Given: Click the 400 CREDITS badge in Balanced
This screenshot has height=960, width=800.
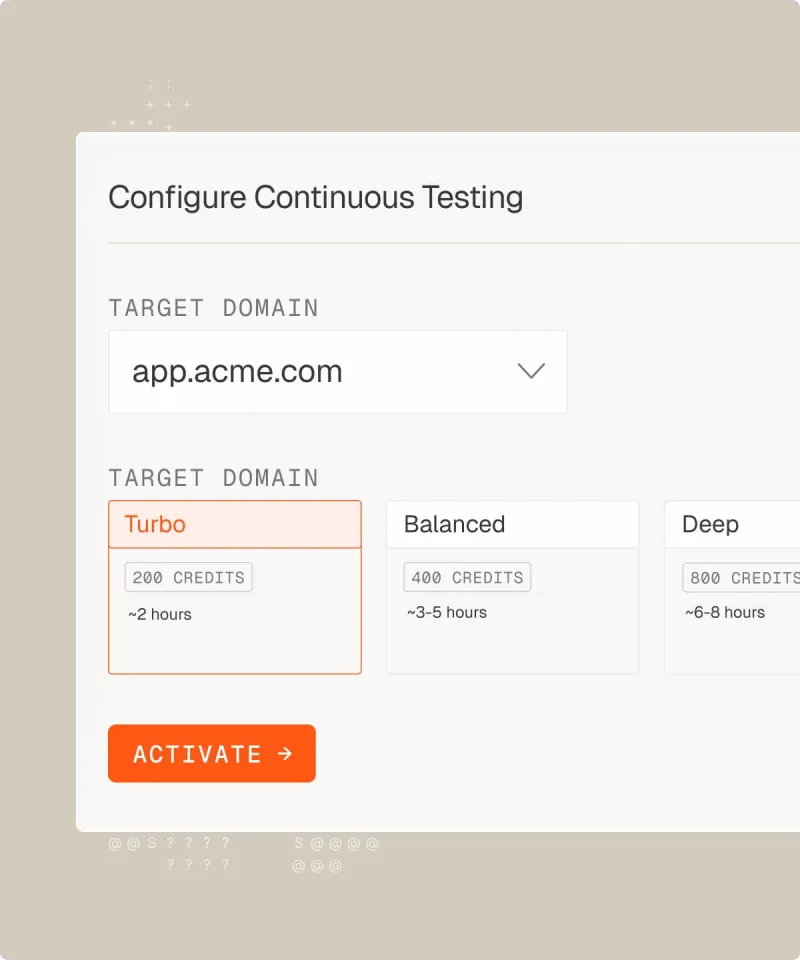Looking at the screenshot, I should 467,577.
